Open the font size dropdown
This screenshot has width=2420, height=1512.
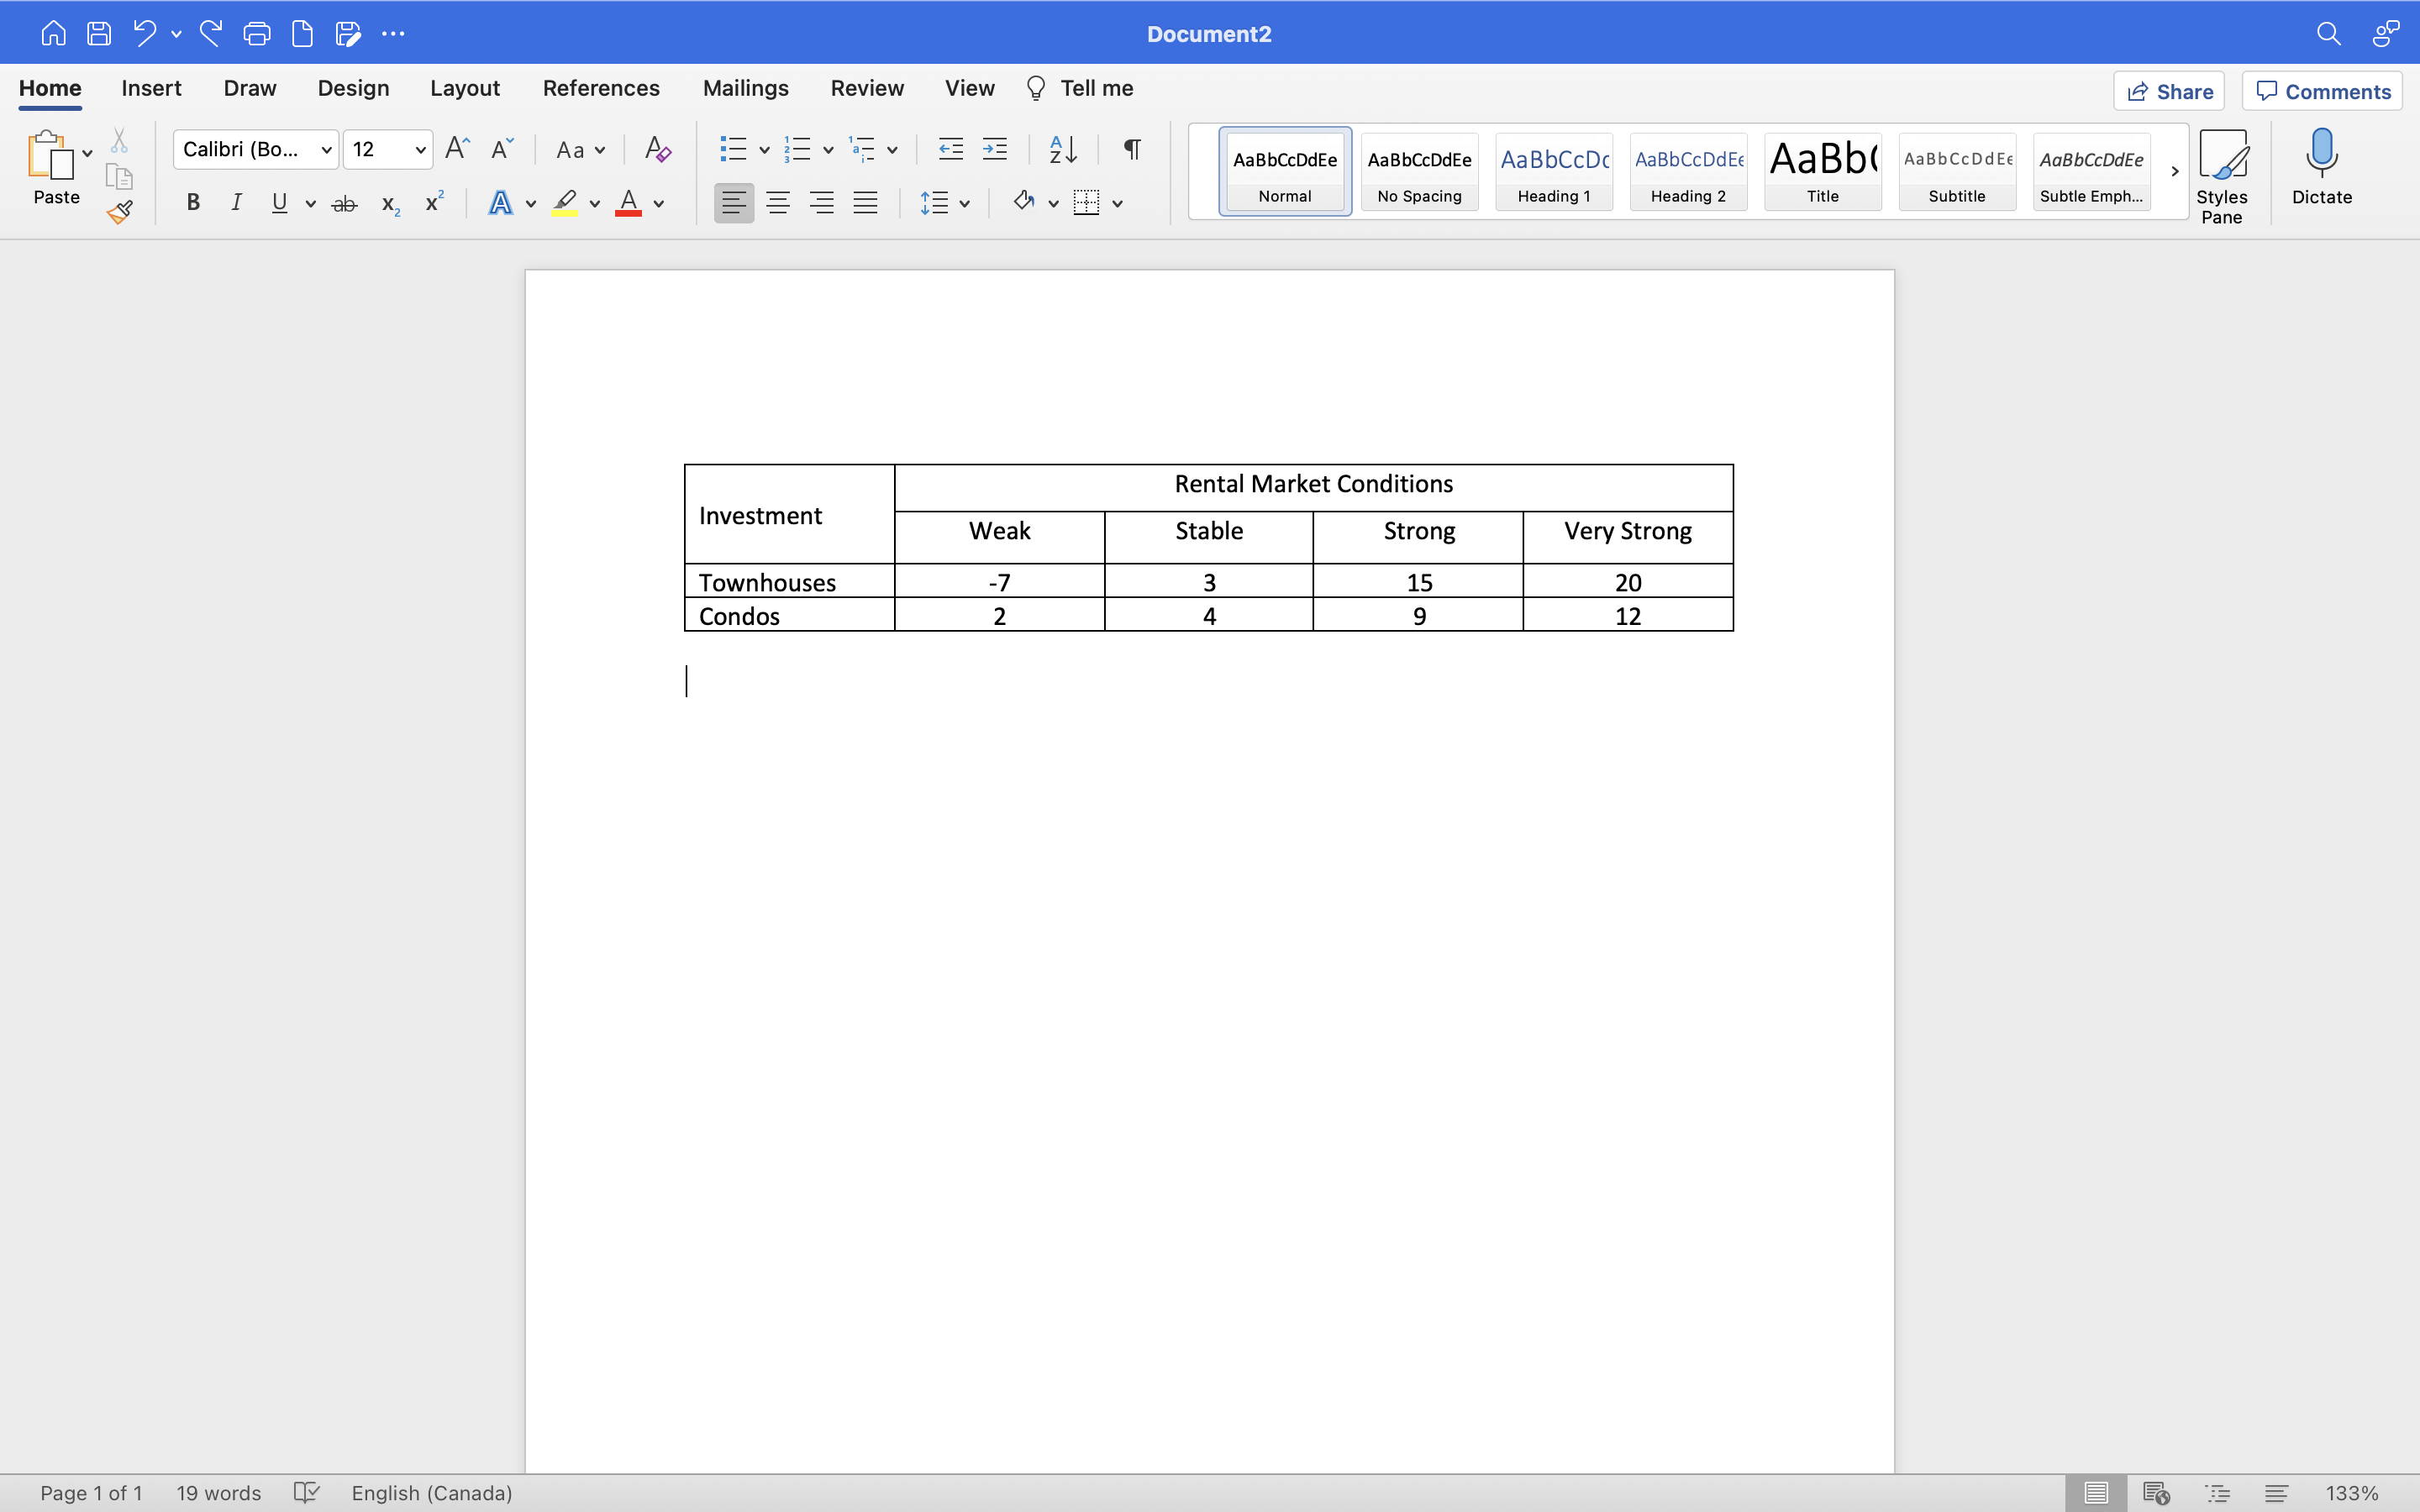420,150
